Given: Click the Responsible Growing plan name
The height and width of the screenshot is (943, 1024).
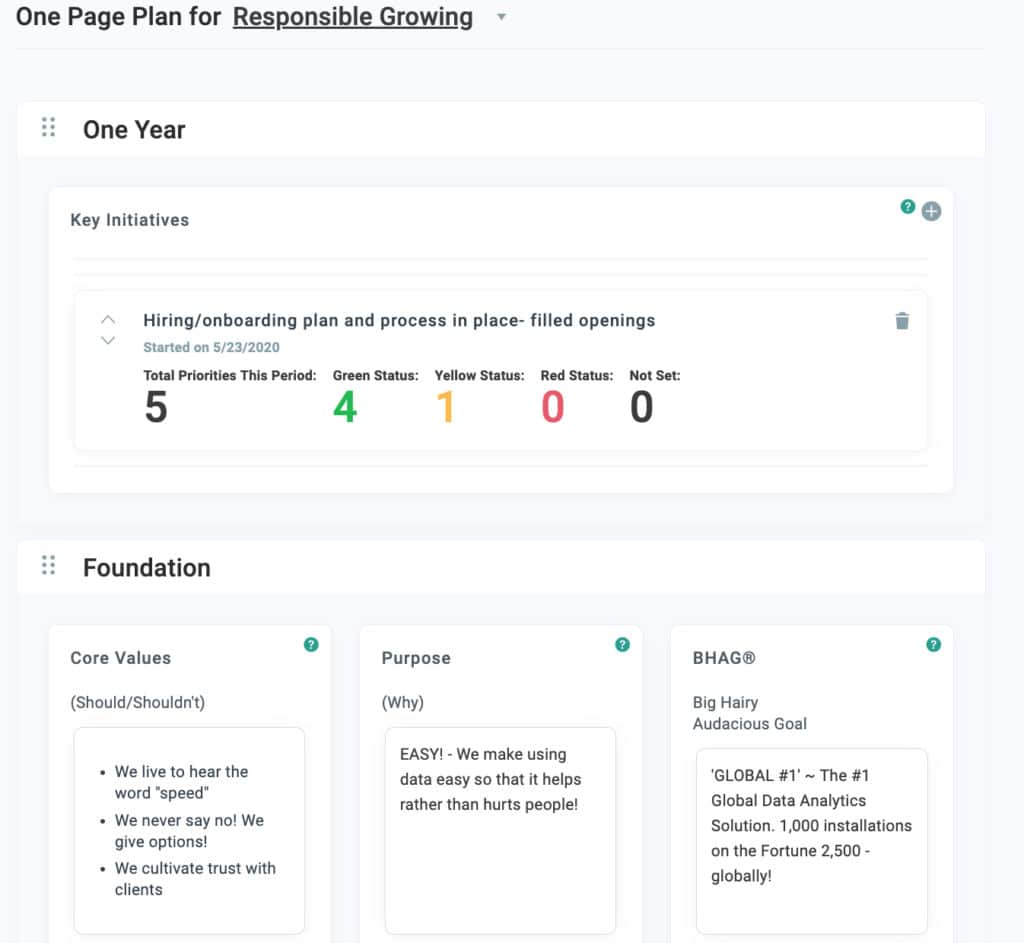Looking at the screenshot, I should point(352,17).
